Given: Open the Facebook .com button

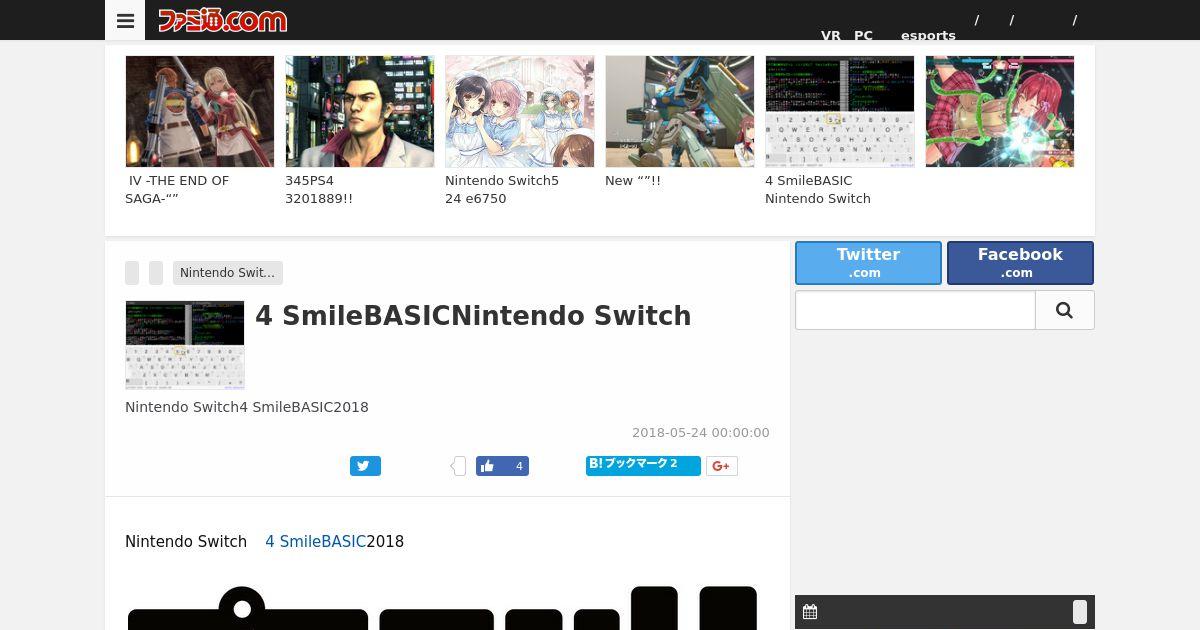Looking at the screenshot, I should tap(1020, 263).
